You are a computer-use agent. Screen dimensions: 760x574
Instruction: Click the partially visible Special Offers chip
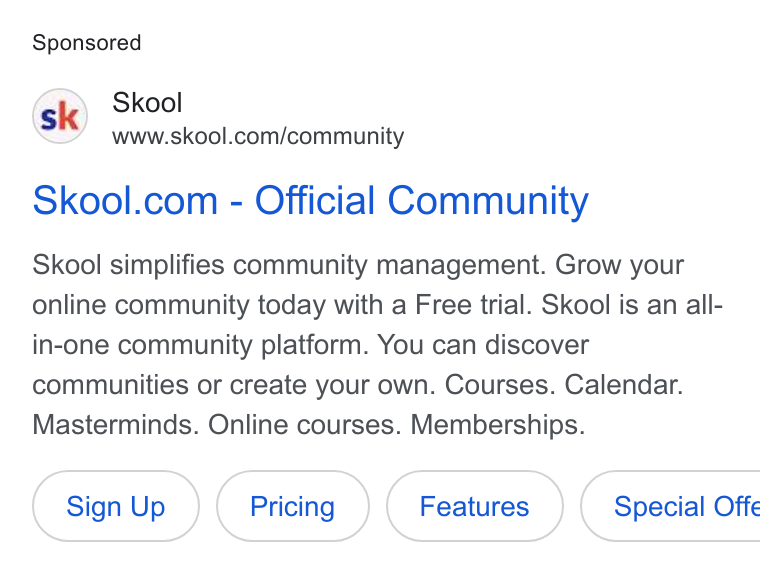[x=670, y=506]
